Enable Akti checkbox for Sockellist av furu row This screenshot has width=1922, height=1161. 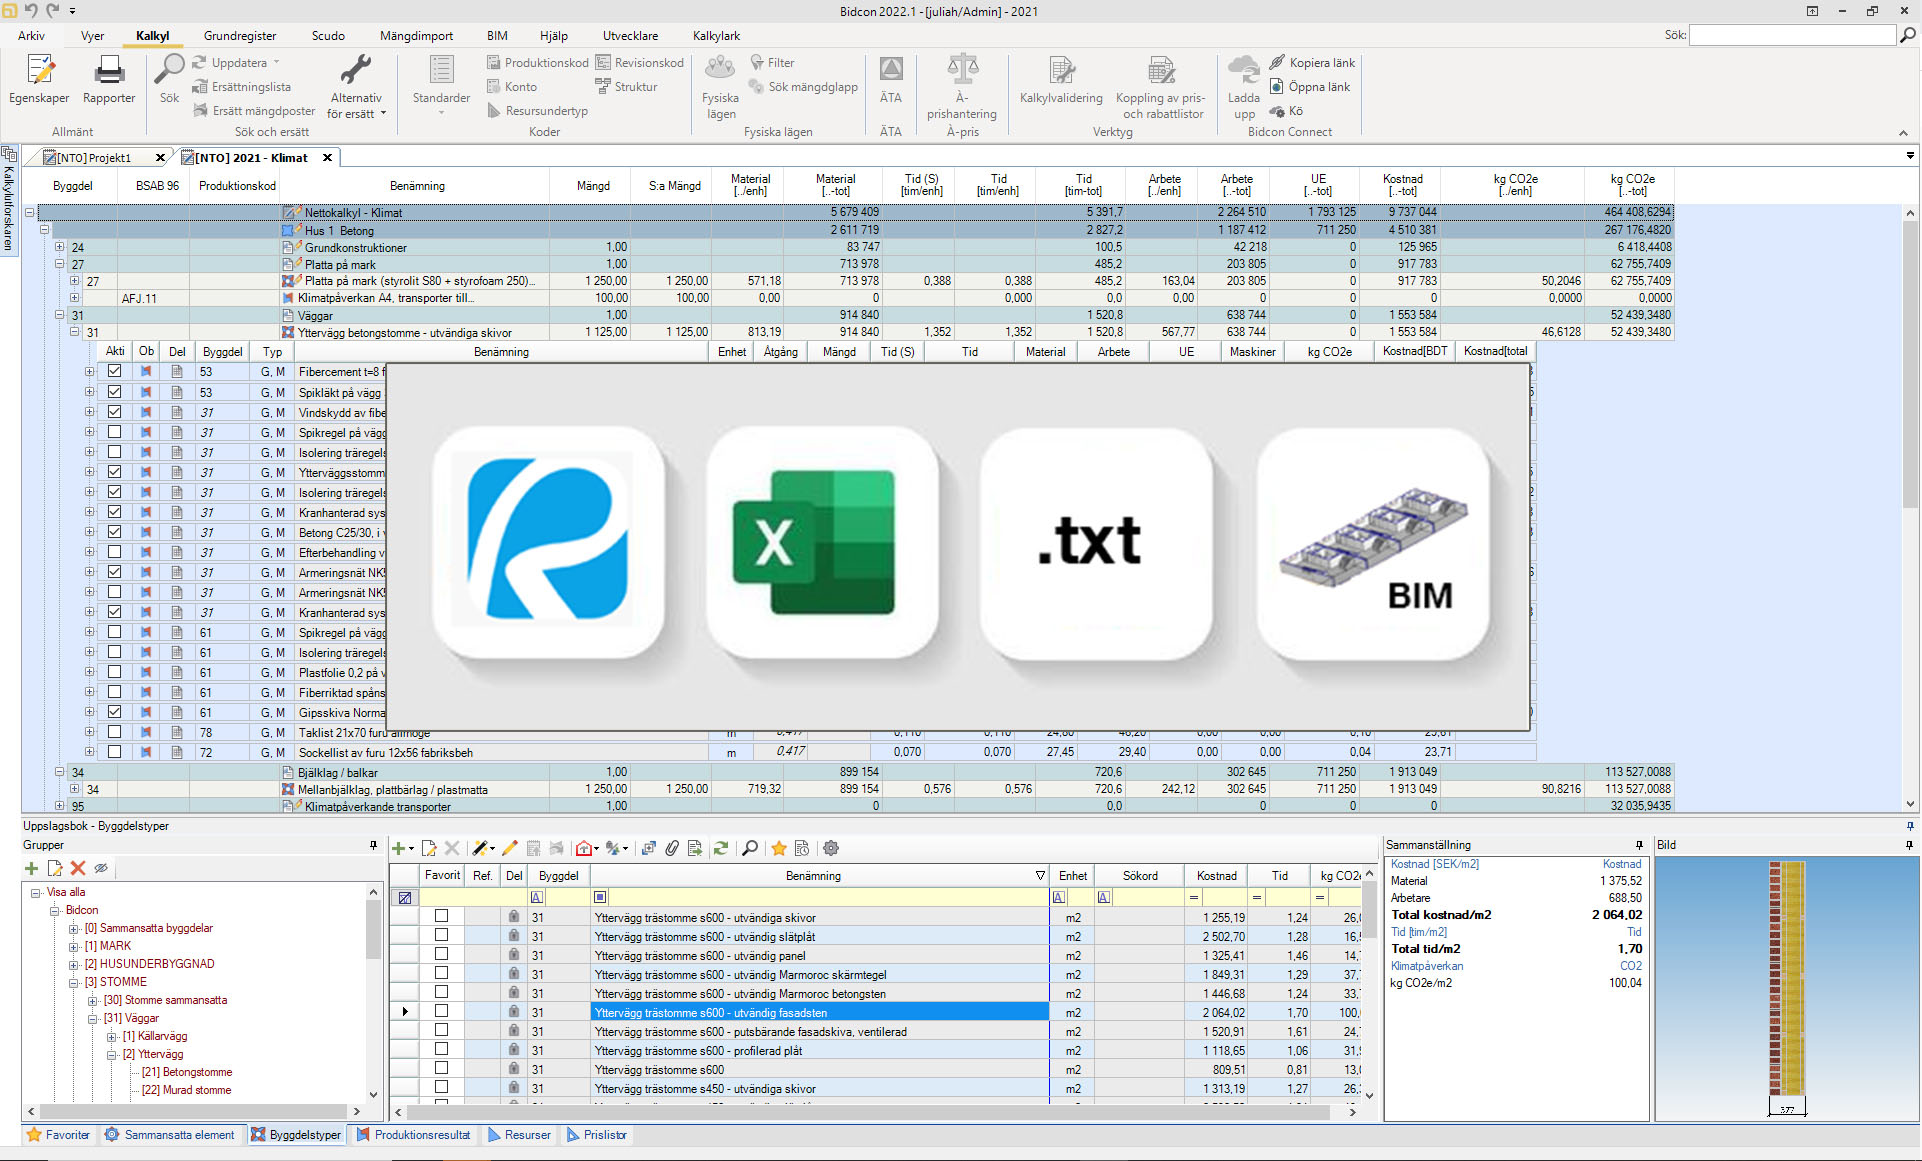pyautogui.click(x=115, y=752)
